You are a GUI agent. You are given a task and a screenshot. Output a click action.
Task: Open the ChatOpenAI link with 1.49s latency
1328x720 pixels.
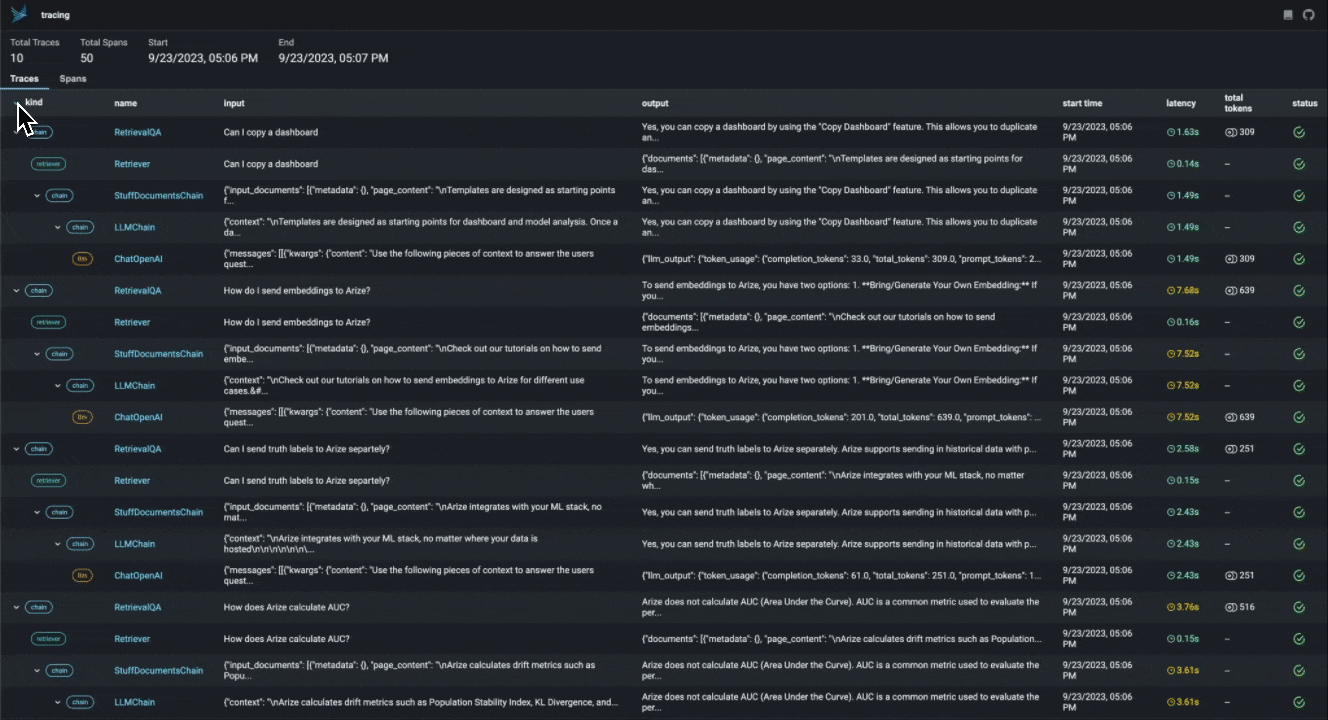pos(138,259)
